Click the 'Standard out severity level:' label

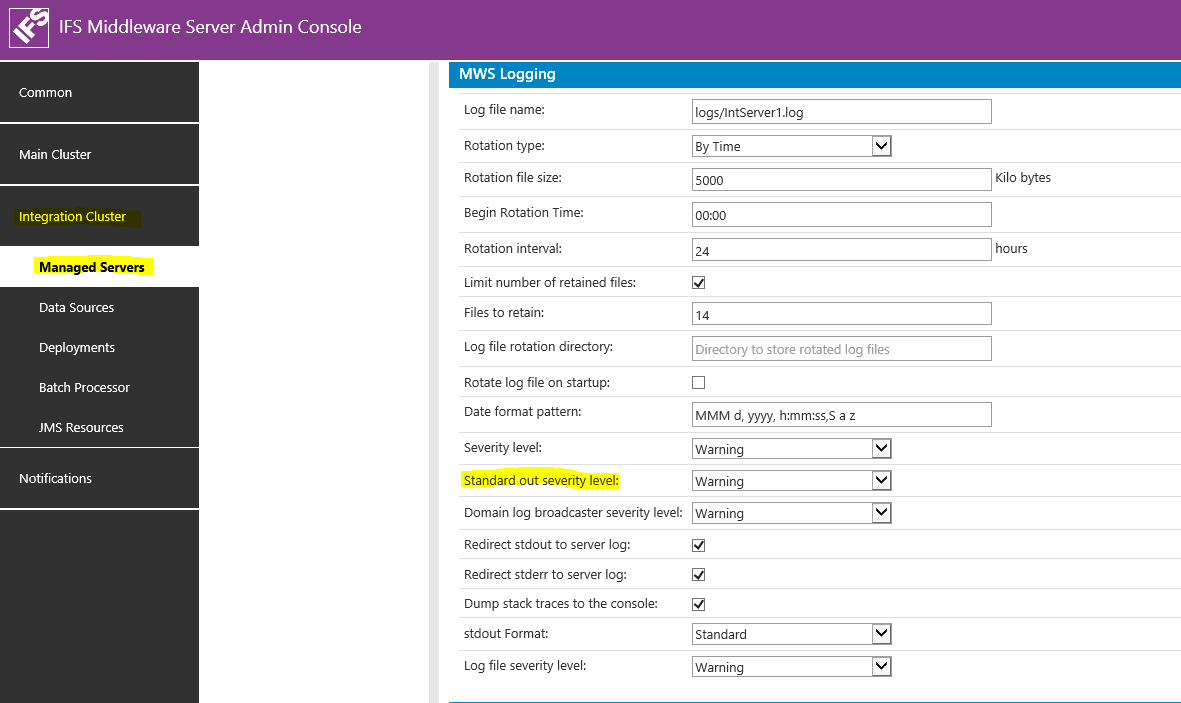(x=541, y=480)
